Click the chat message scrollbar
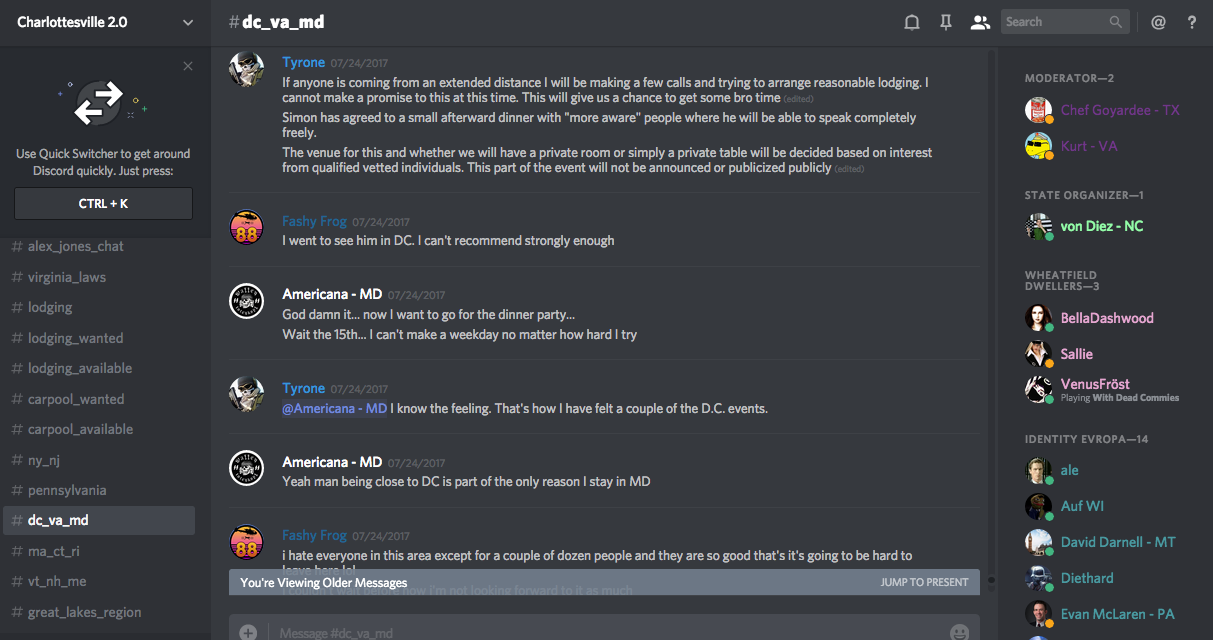Screen dimensions: 1213x640 pos(992,300)
